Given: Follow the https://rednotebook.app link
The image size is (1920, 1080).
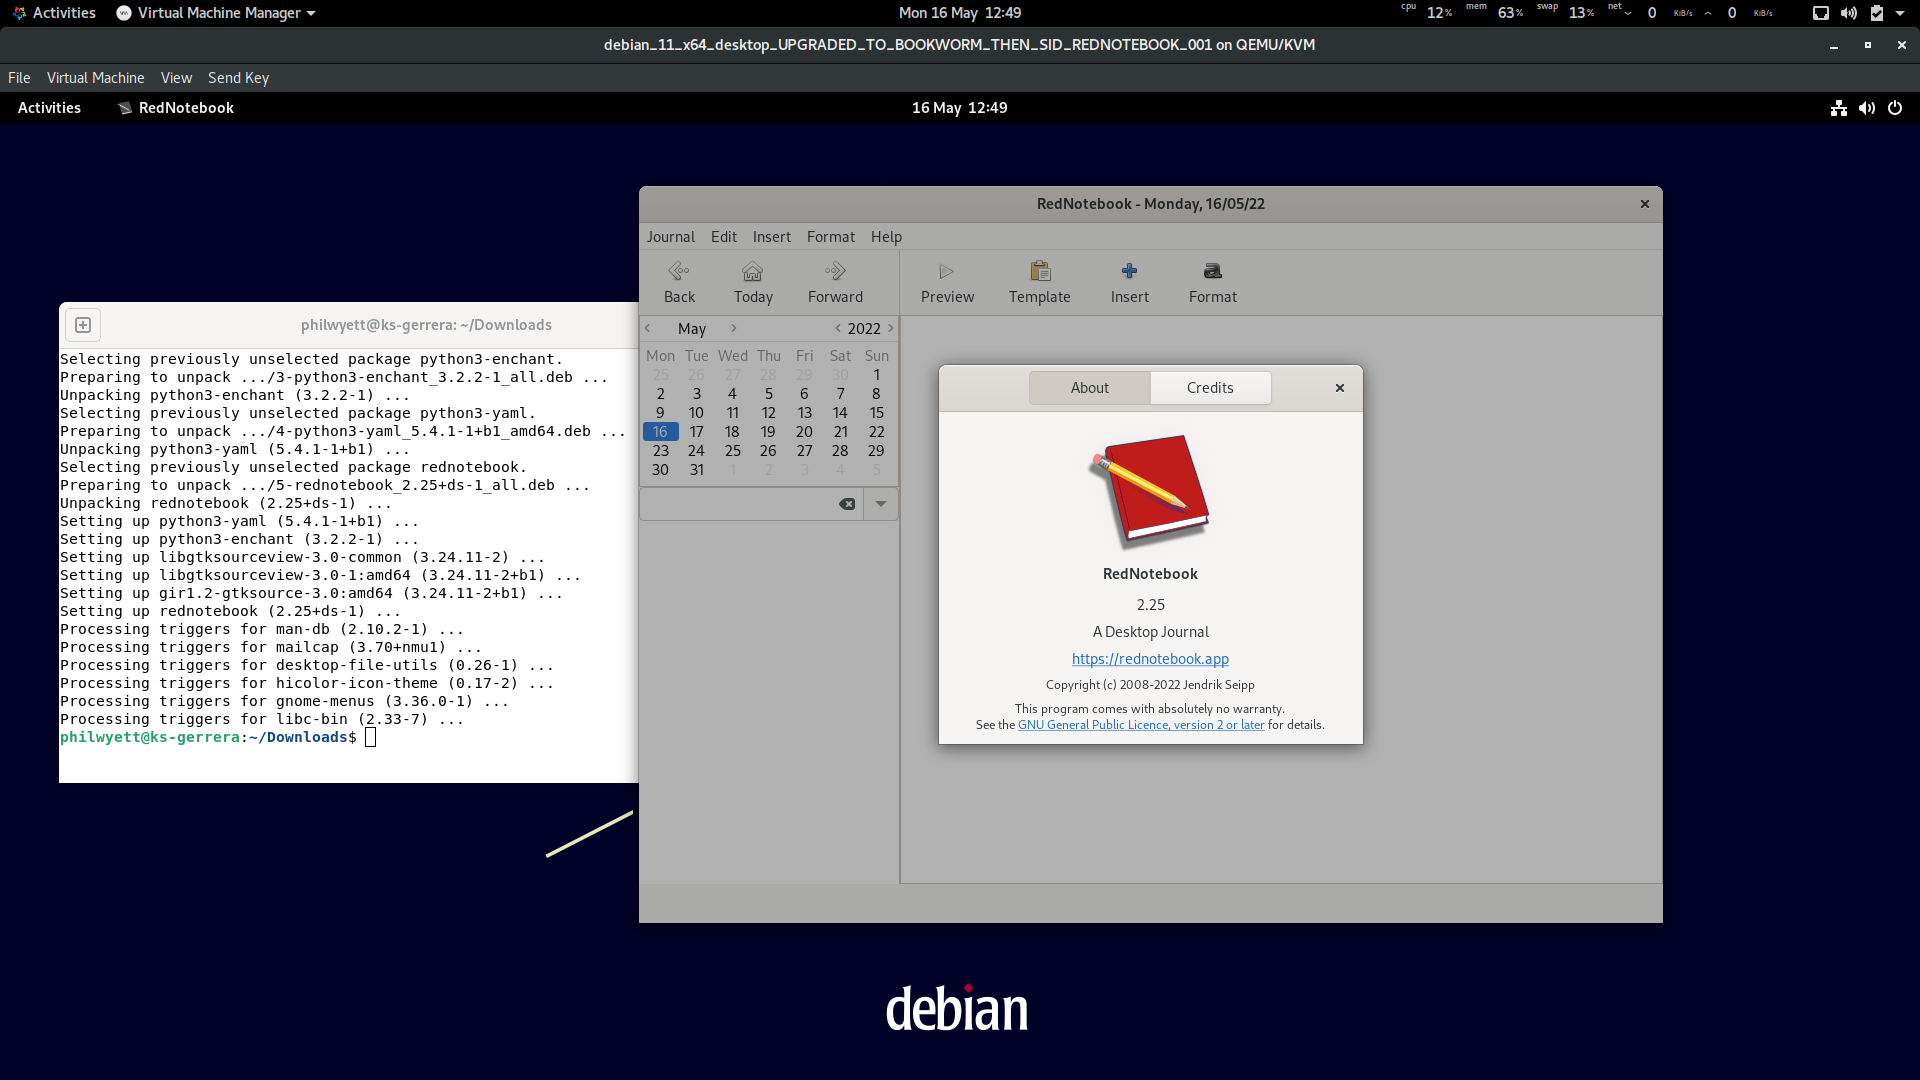Looking at the screenshot, I should click(1150, 658).
